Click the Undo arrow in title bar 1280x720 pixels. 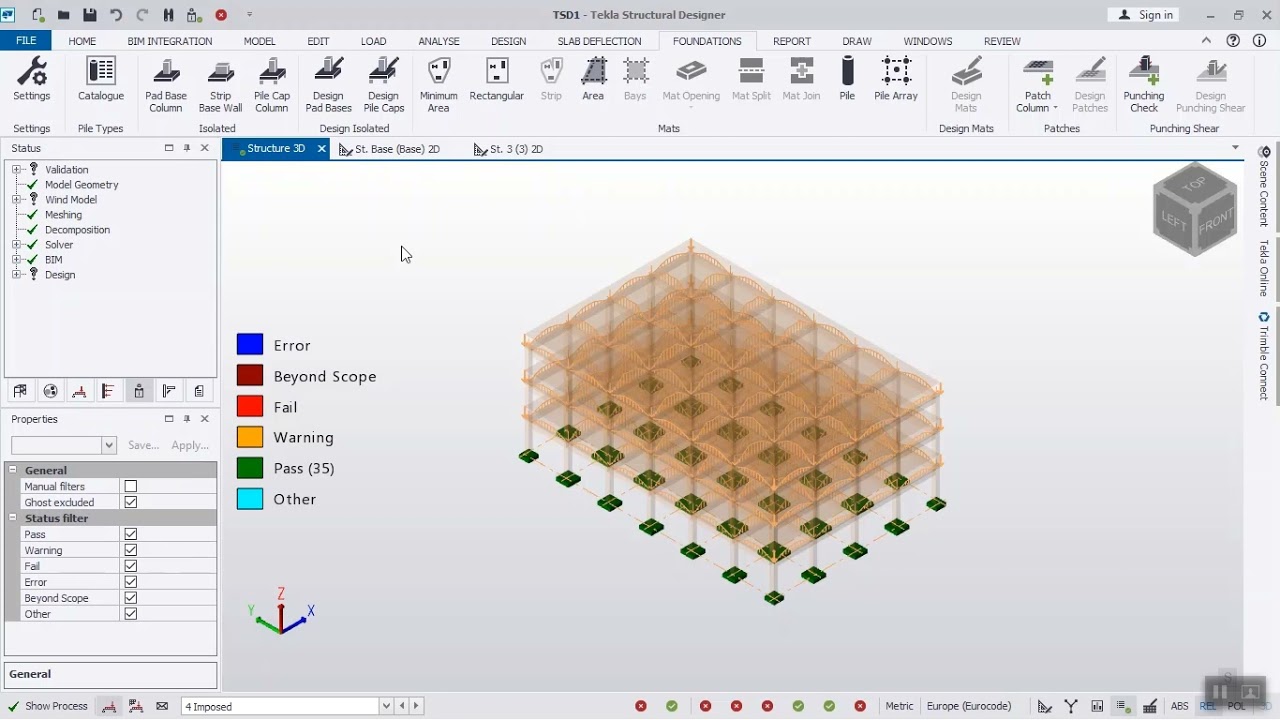116,15
